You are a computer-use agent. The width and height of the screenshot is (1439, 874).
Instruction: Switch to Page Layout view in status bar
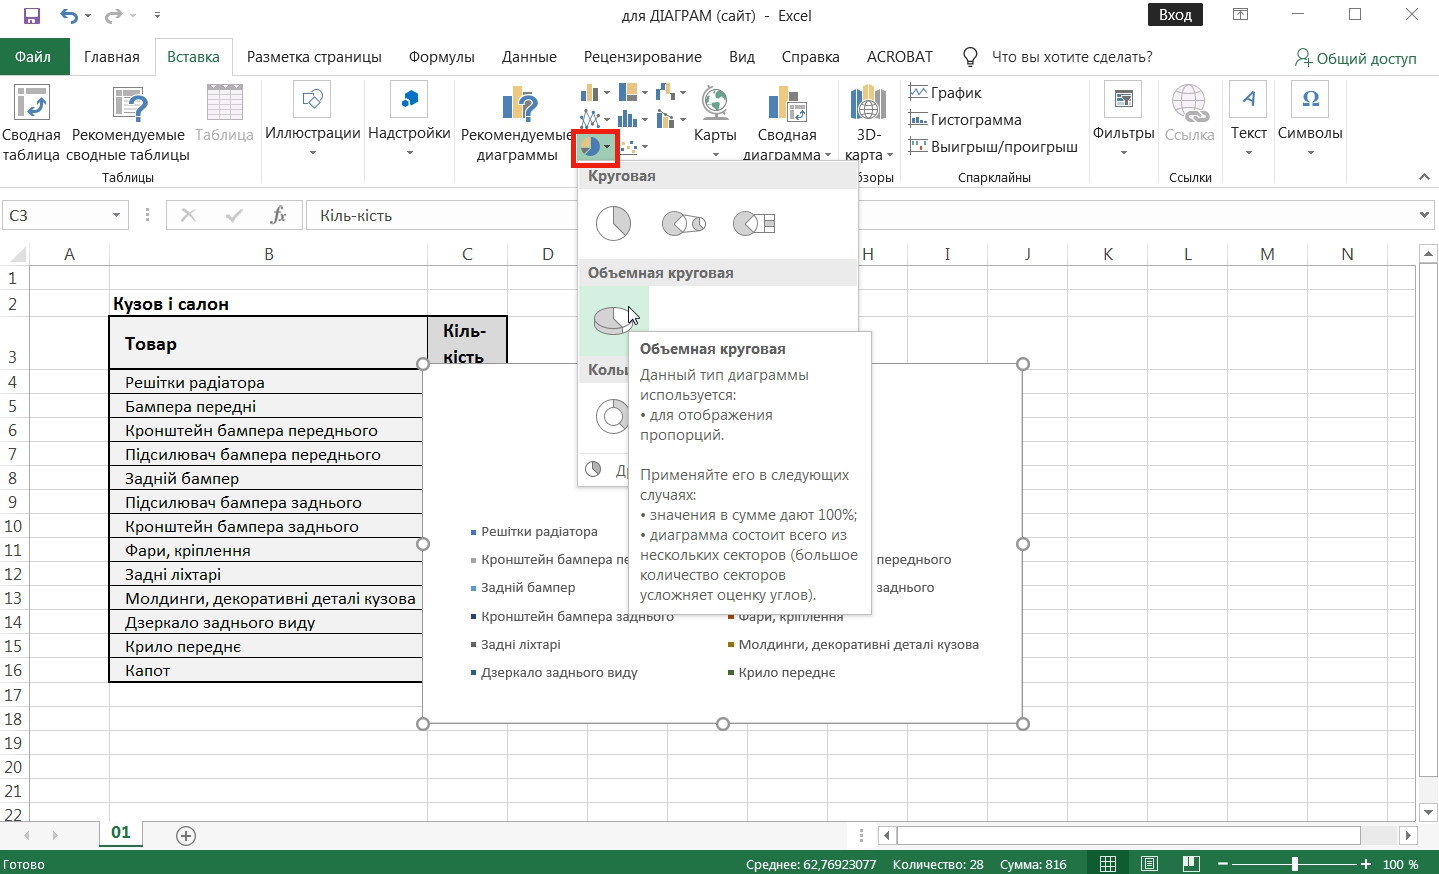pos(1149,864)
